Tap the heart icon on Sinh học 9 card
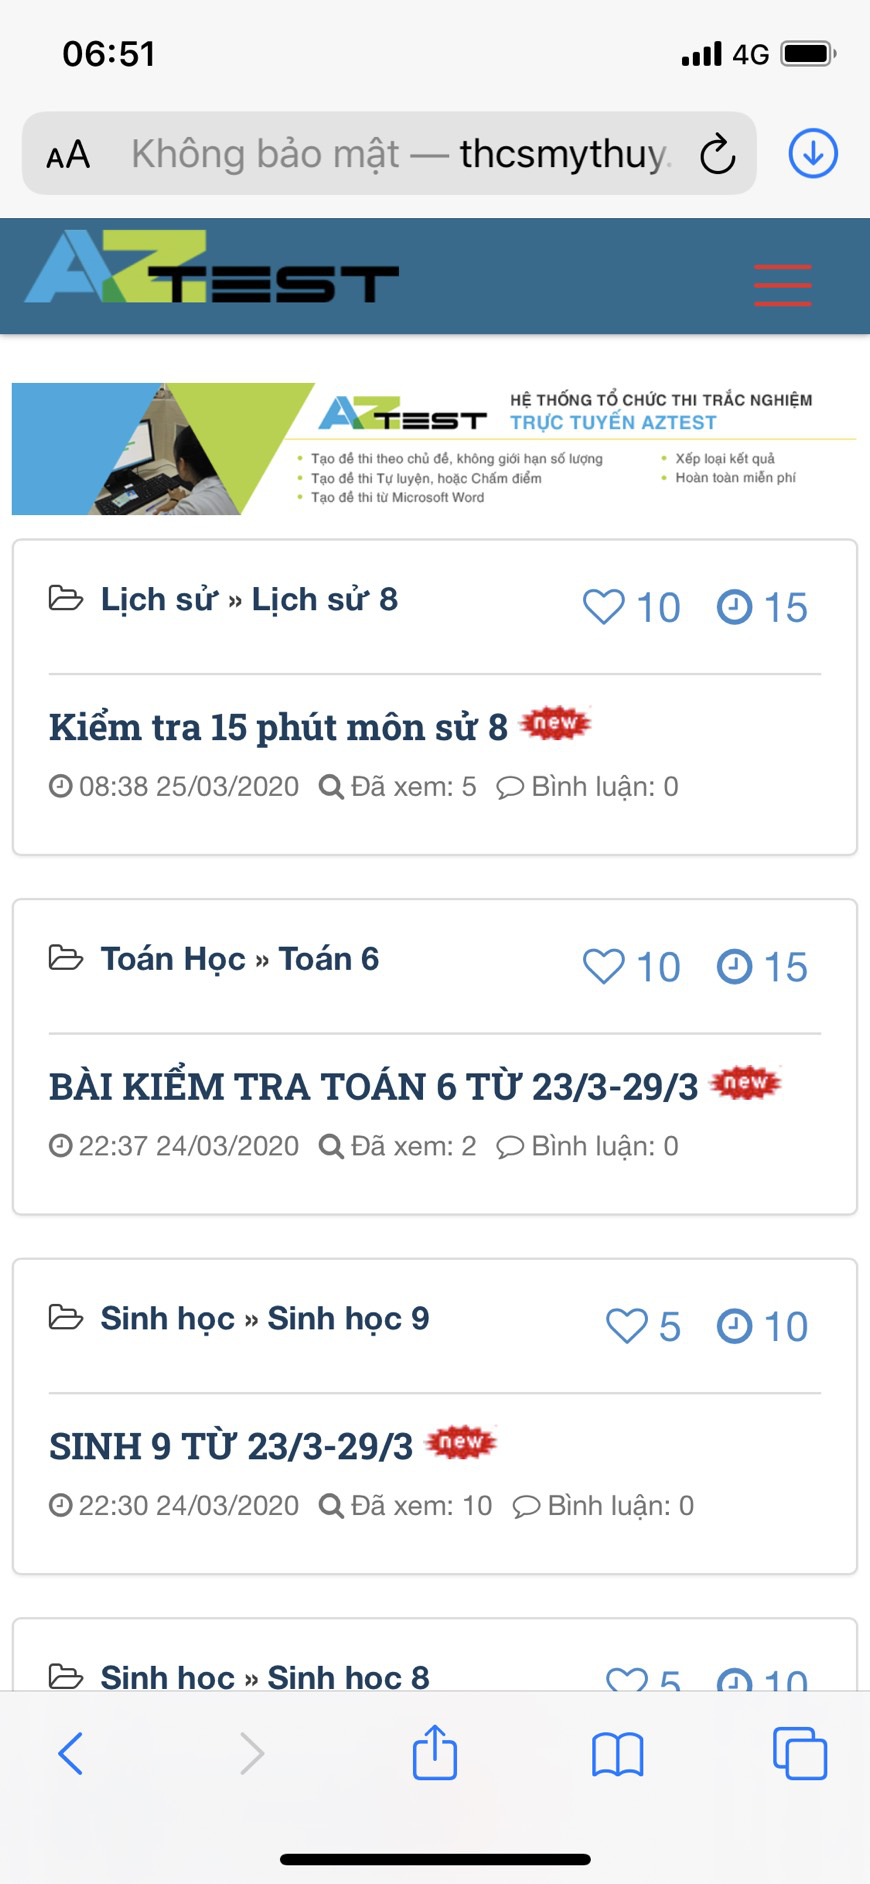The width and height of the screenshot is (870, 1884). [627, 1326]
